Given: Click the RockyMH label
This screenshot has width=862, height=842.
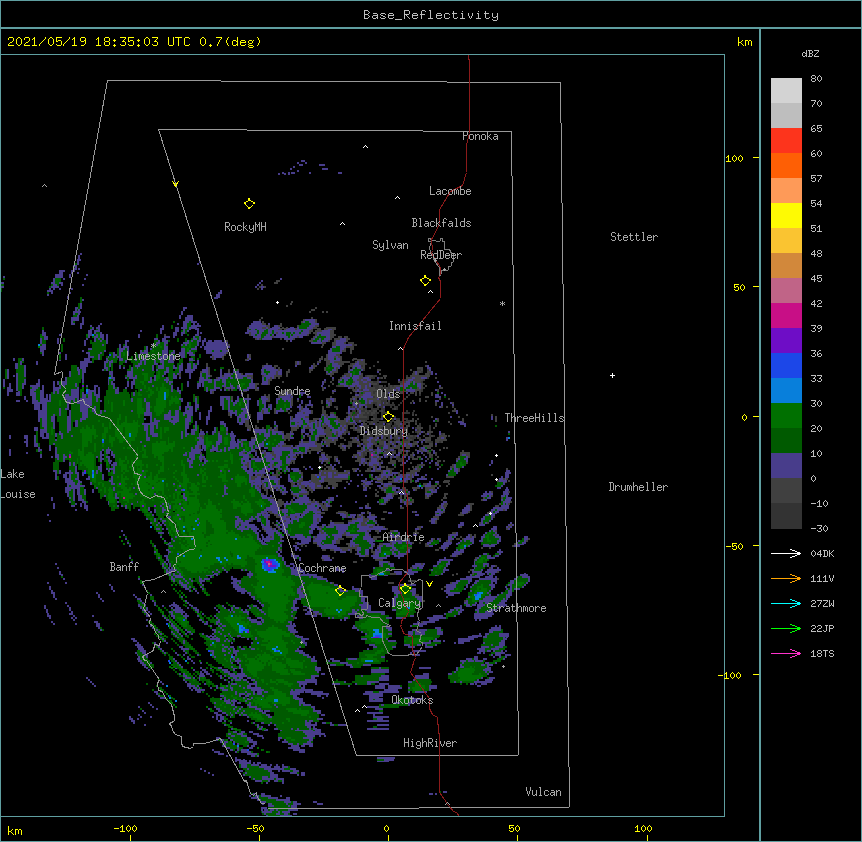Looking at the screenshot, I should pyautogui.click(x=245, y=227).
